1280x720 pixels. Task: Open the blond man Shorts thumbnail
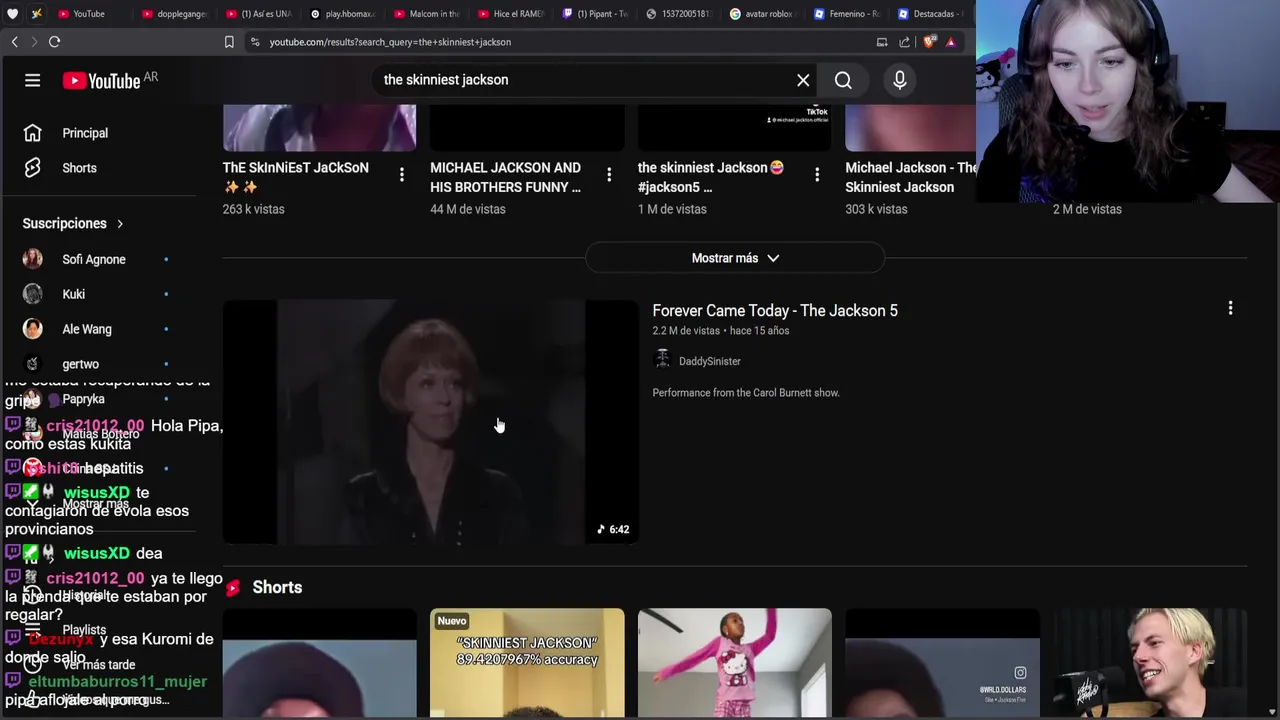click(1150, 663)
